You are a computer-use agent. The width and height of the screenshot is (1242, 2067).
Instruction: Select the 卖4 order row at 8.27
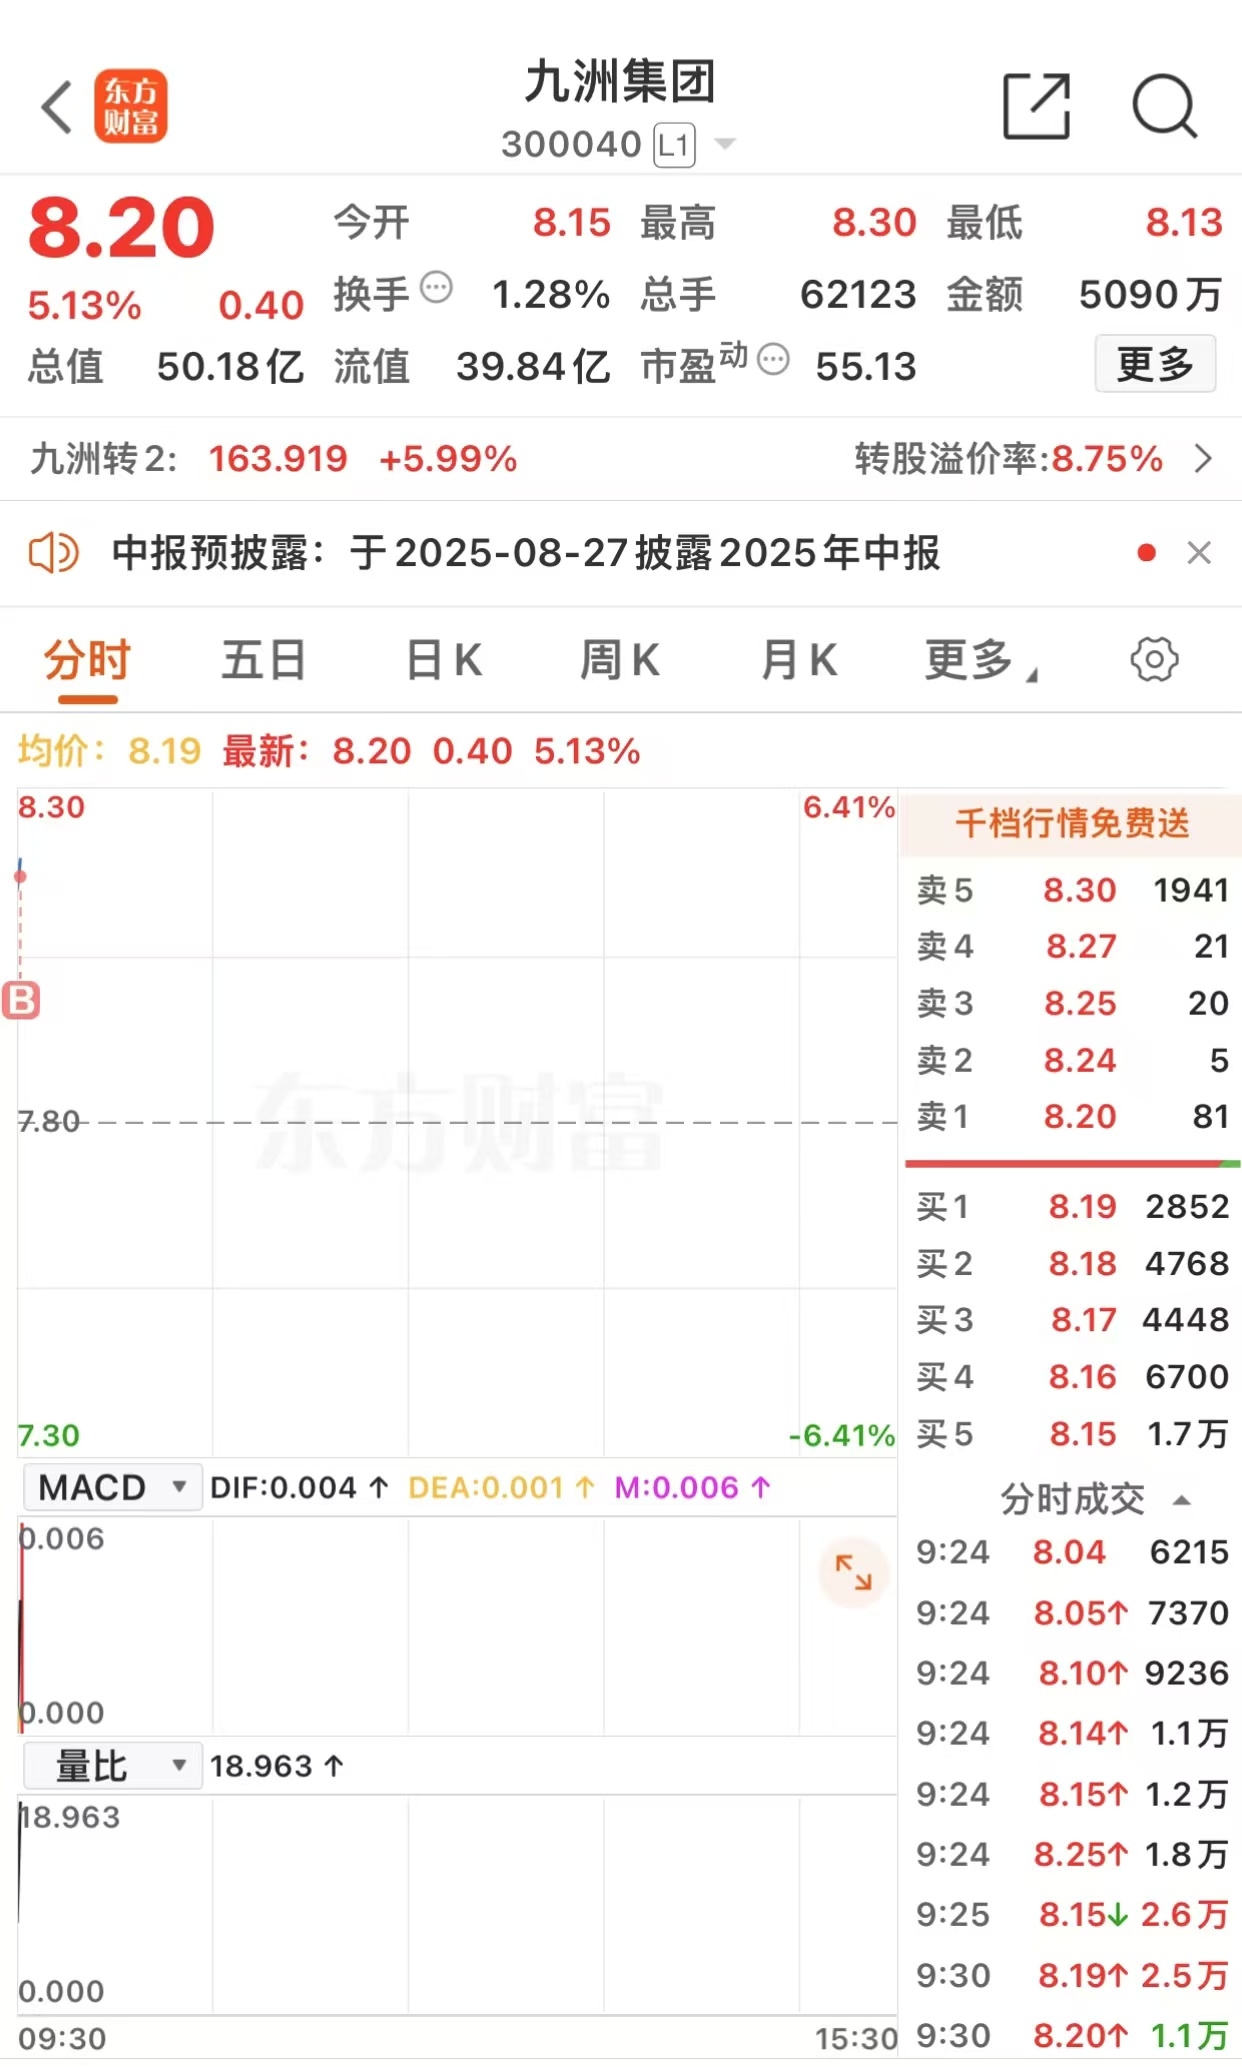[1072, 946]
